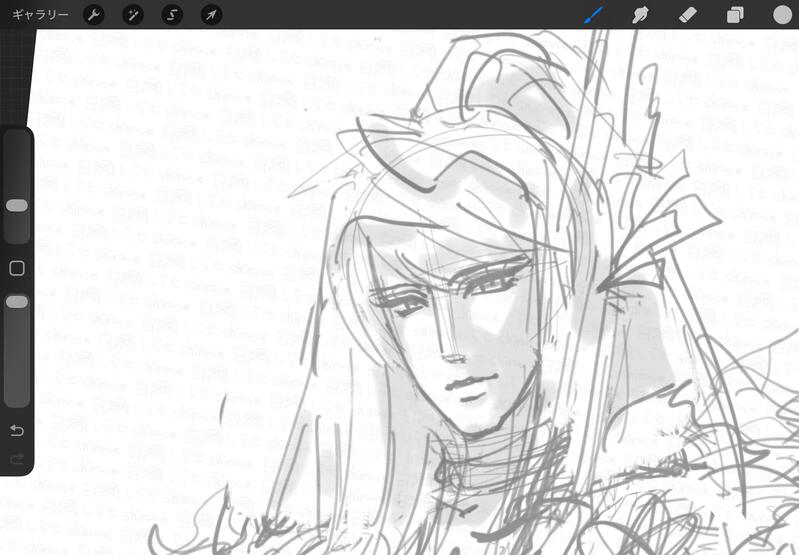
Task: Select the Selection S-ribbon tool
Action: click(x=172, y=15)
